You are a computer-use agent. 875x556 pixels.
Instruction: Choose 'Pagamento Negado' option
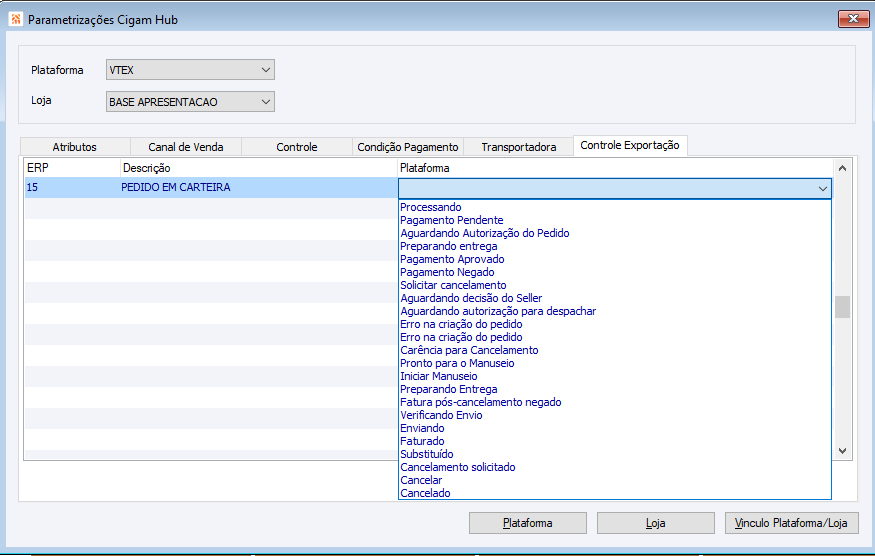pyautogui.click(x=447, y=272)
